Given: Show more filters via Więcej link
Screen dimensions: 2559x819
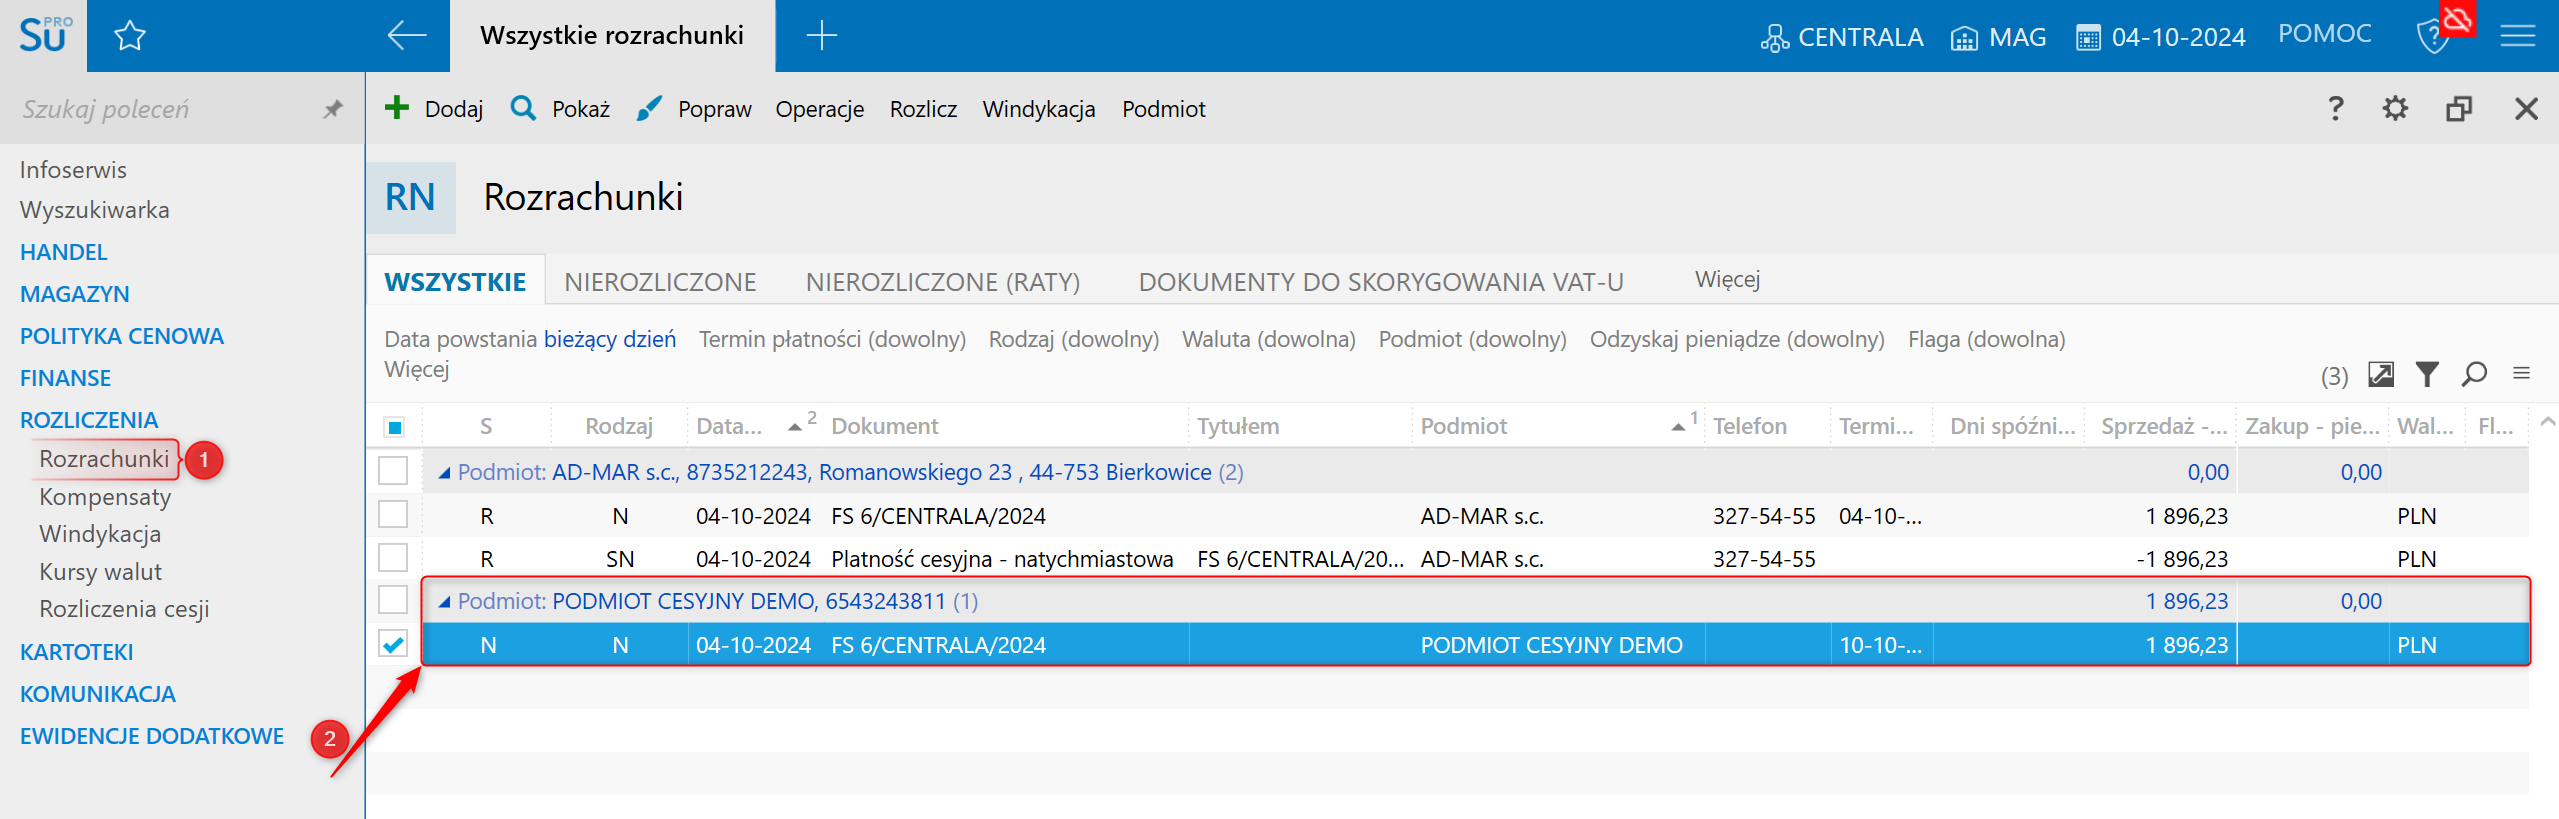Looking at the screenshot, I should pos(417,370).
